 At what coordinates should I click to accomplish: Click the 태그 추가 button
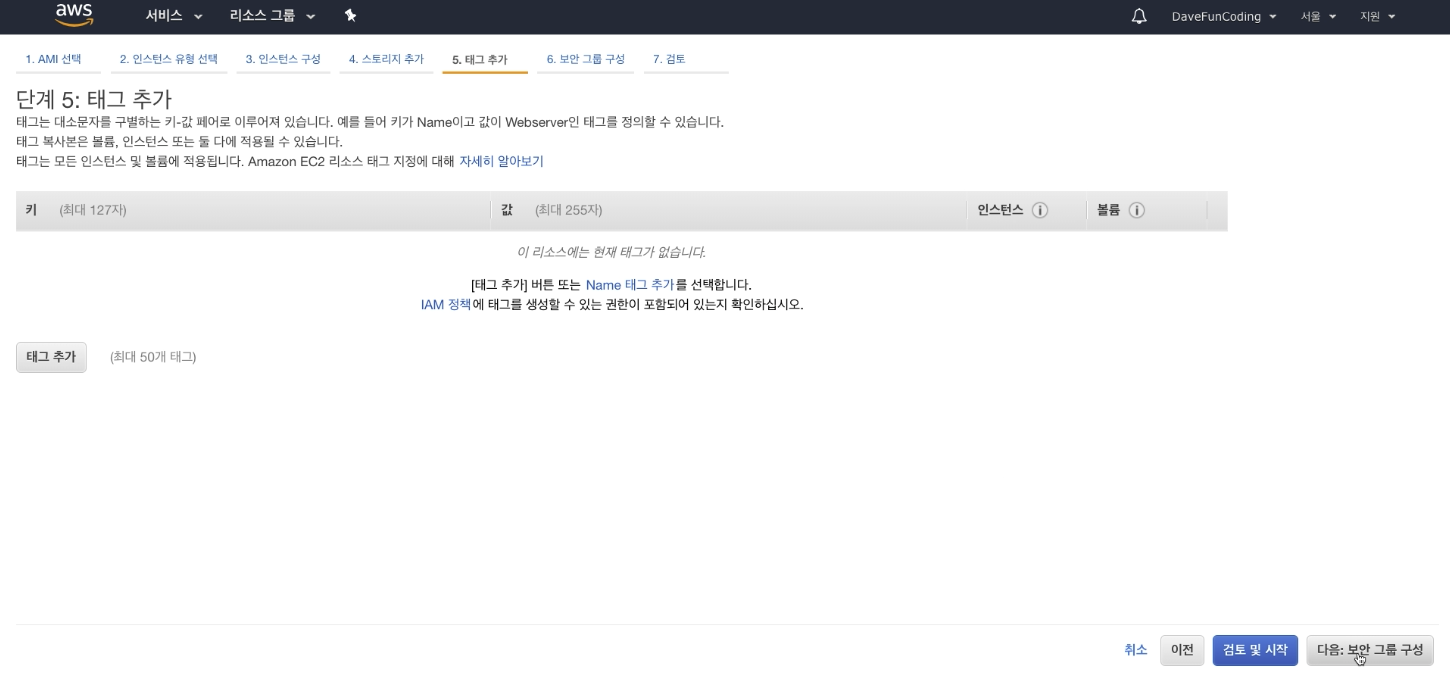click(x=51, y=357)
